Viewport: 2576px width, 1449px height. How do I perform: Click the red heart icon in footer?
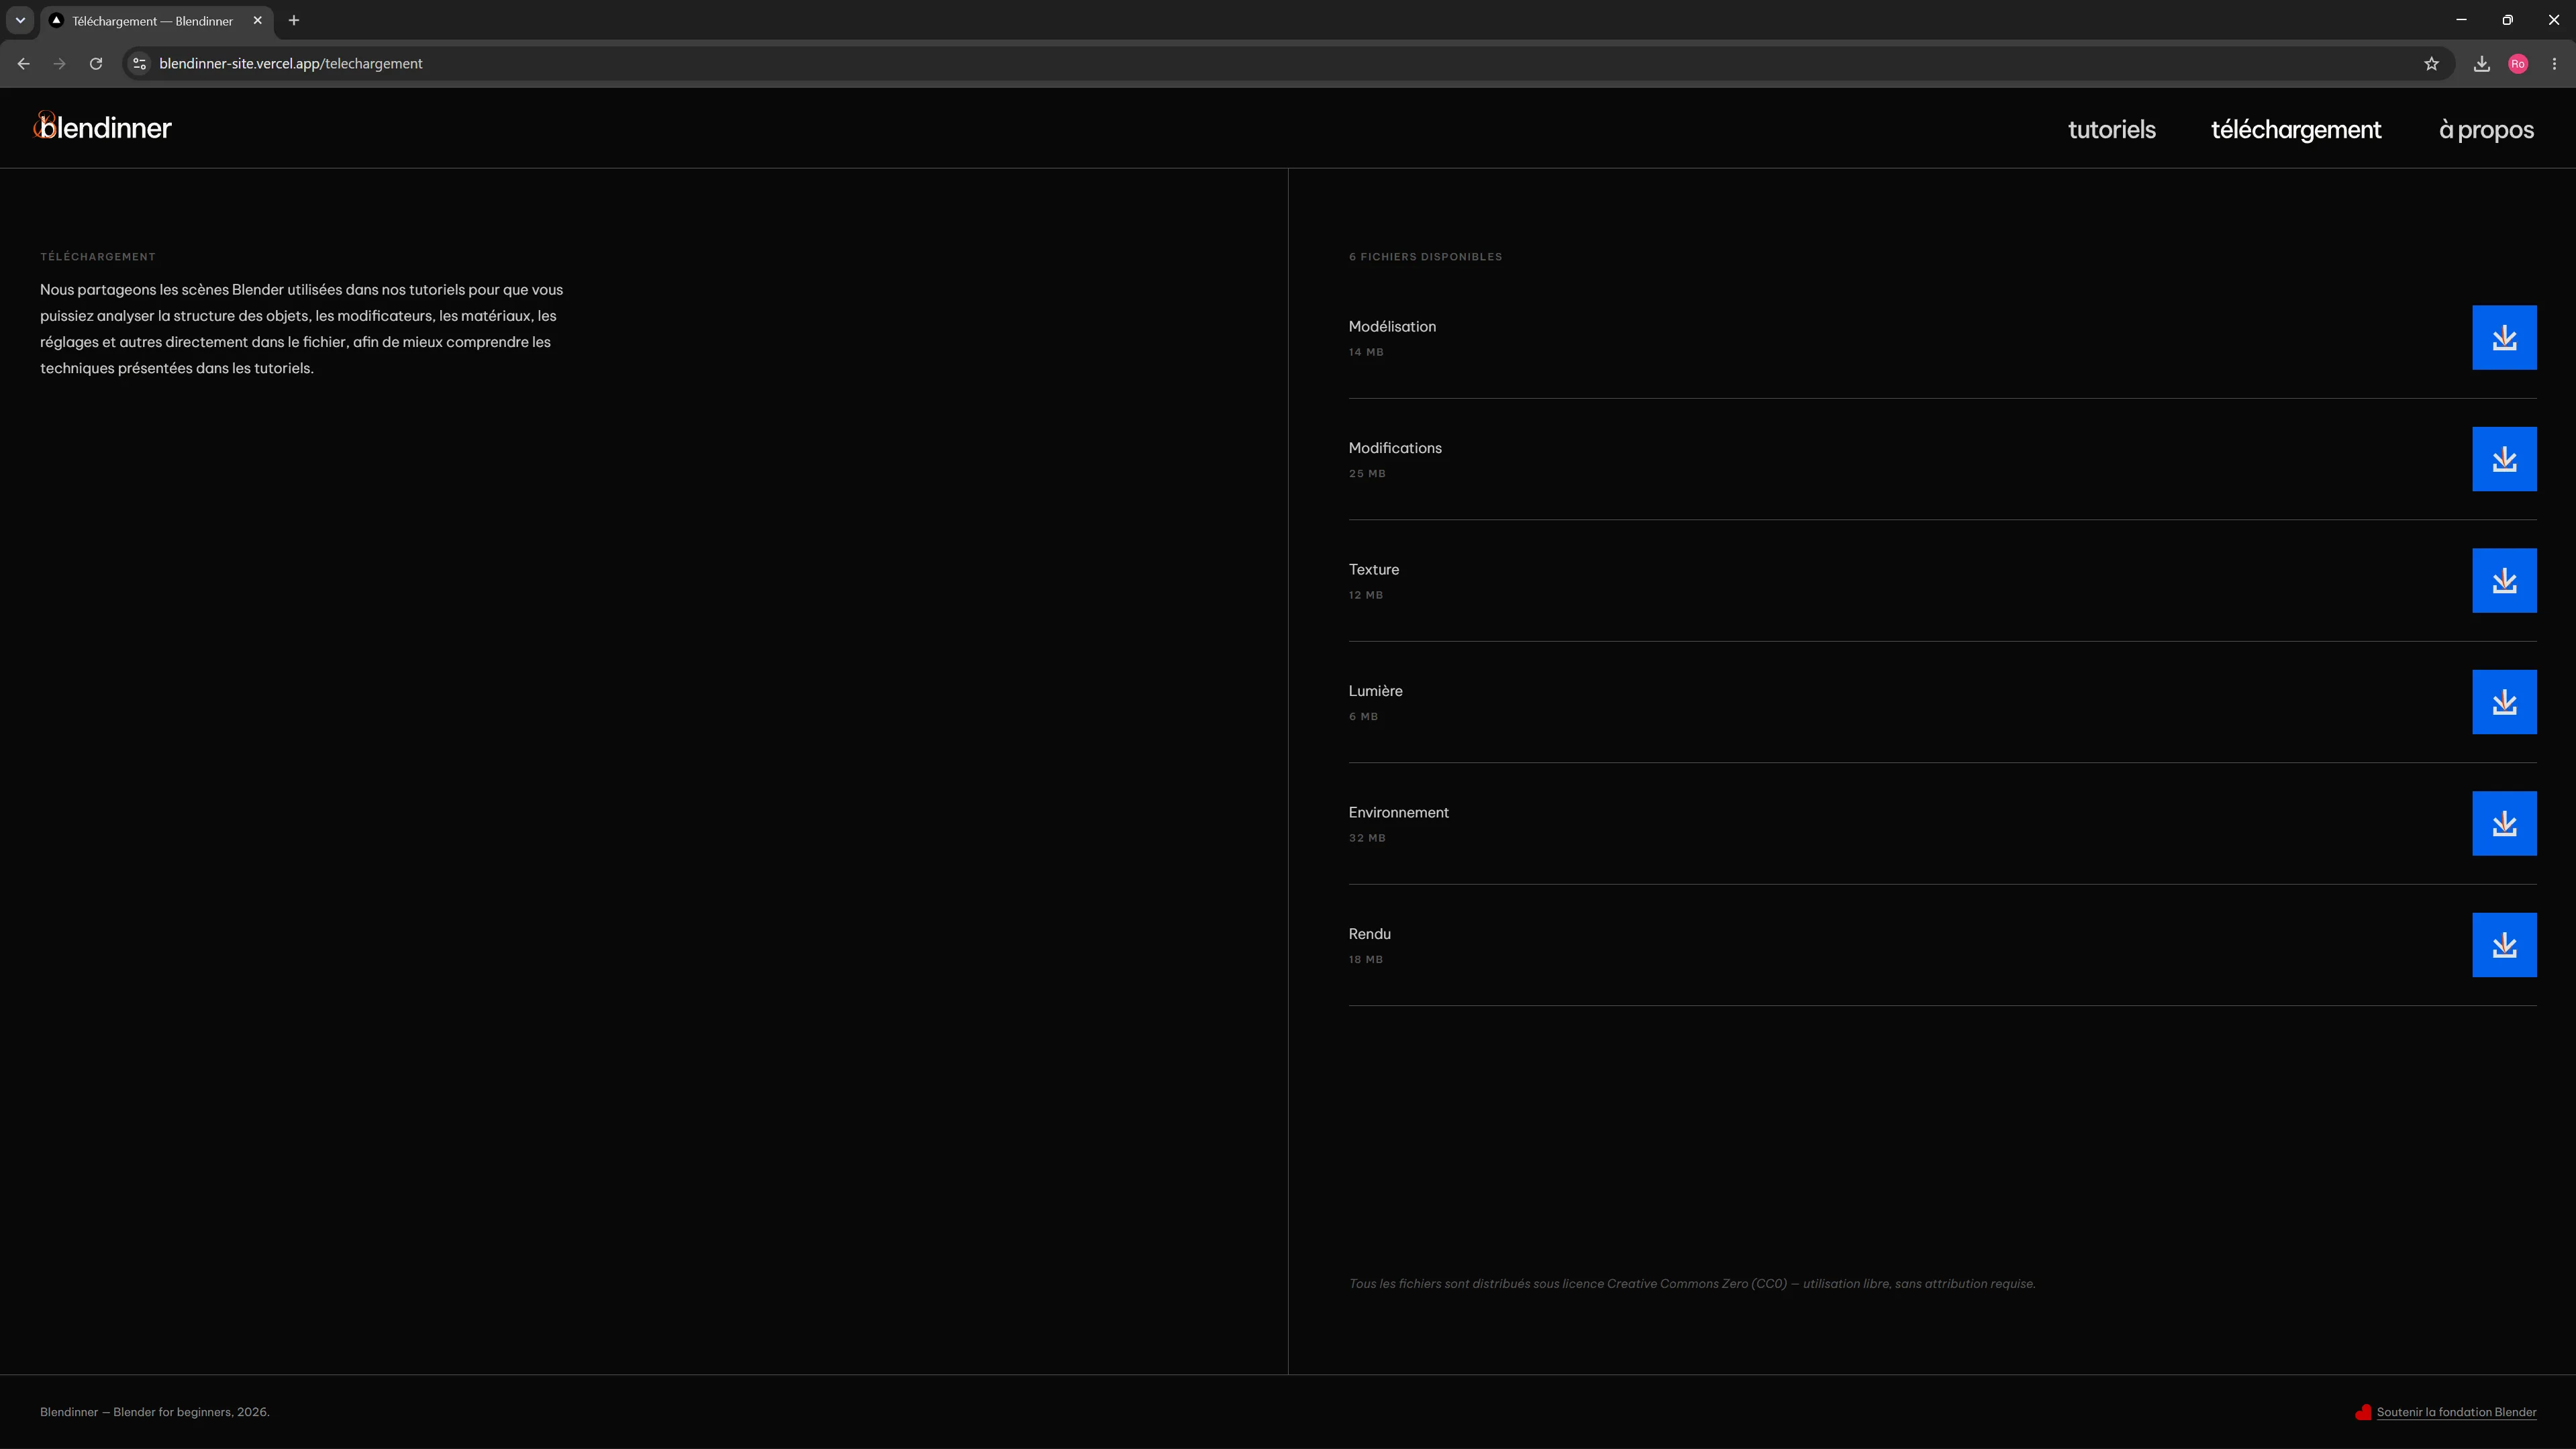click(x=2363, y=1412)
